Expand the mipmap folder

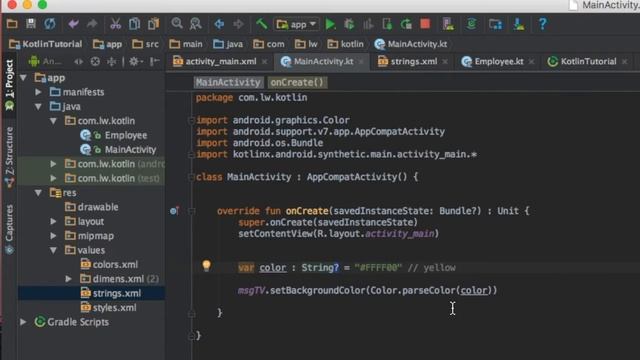point(53,236)
